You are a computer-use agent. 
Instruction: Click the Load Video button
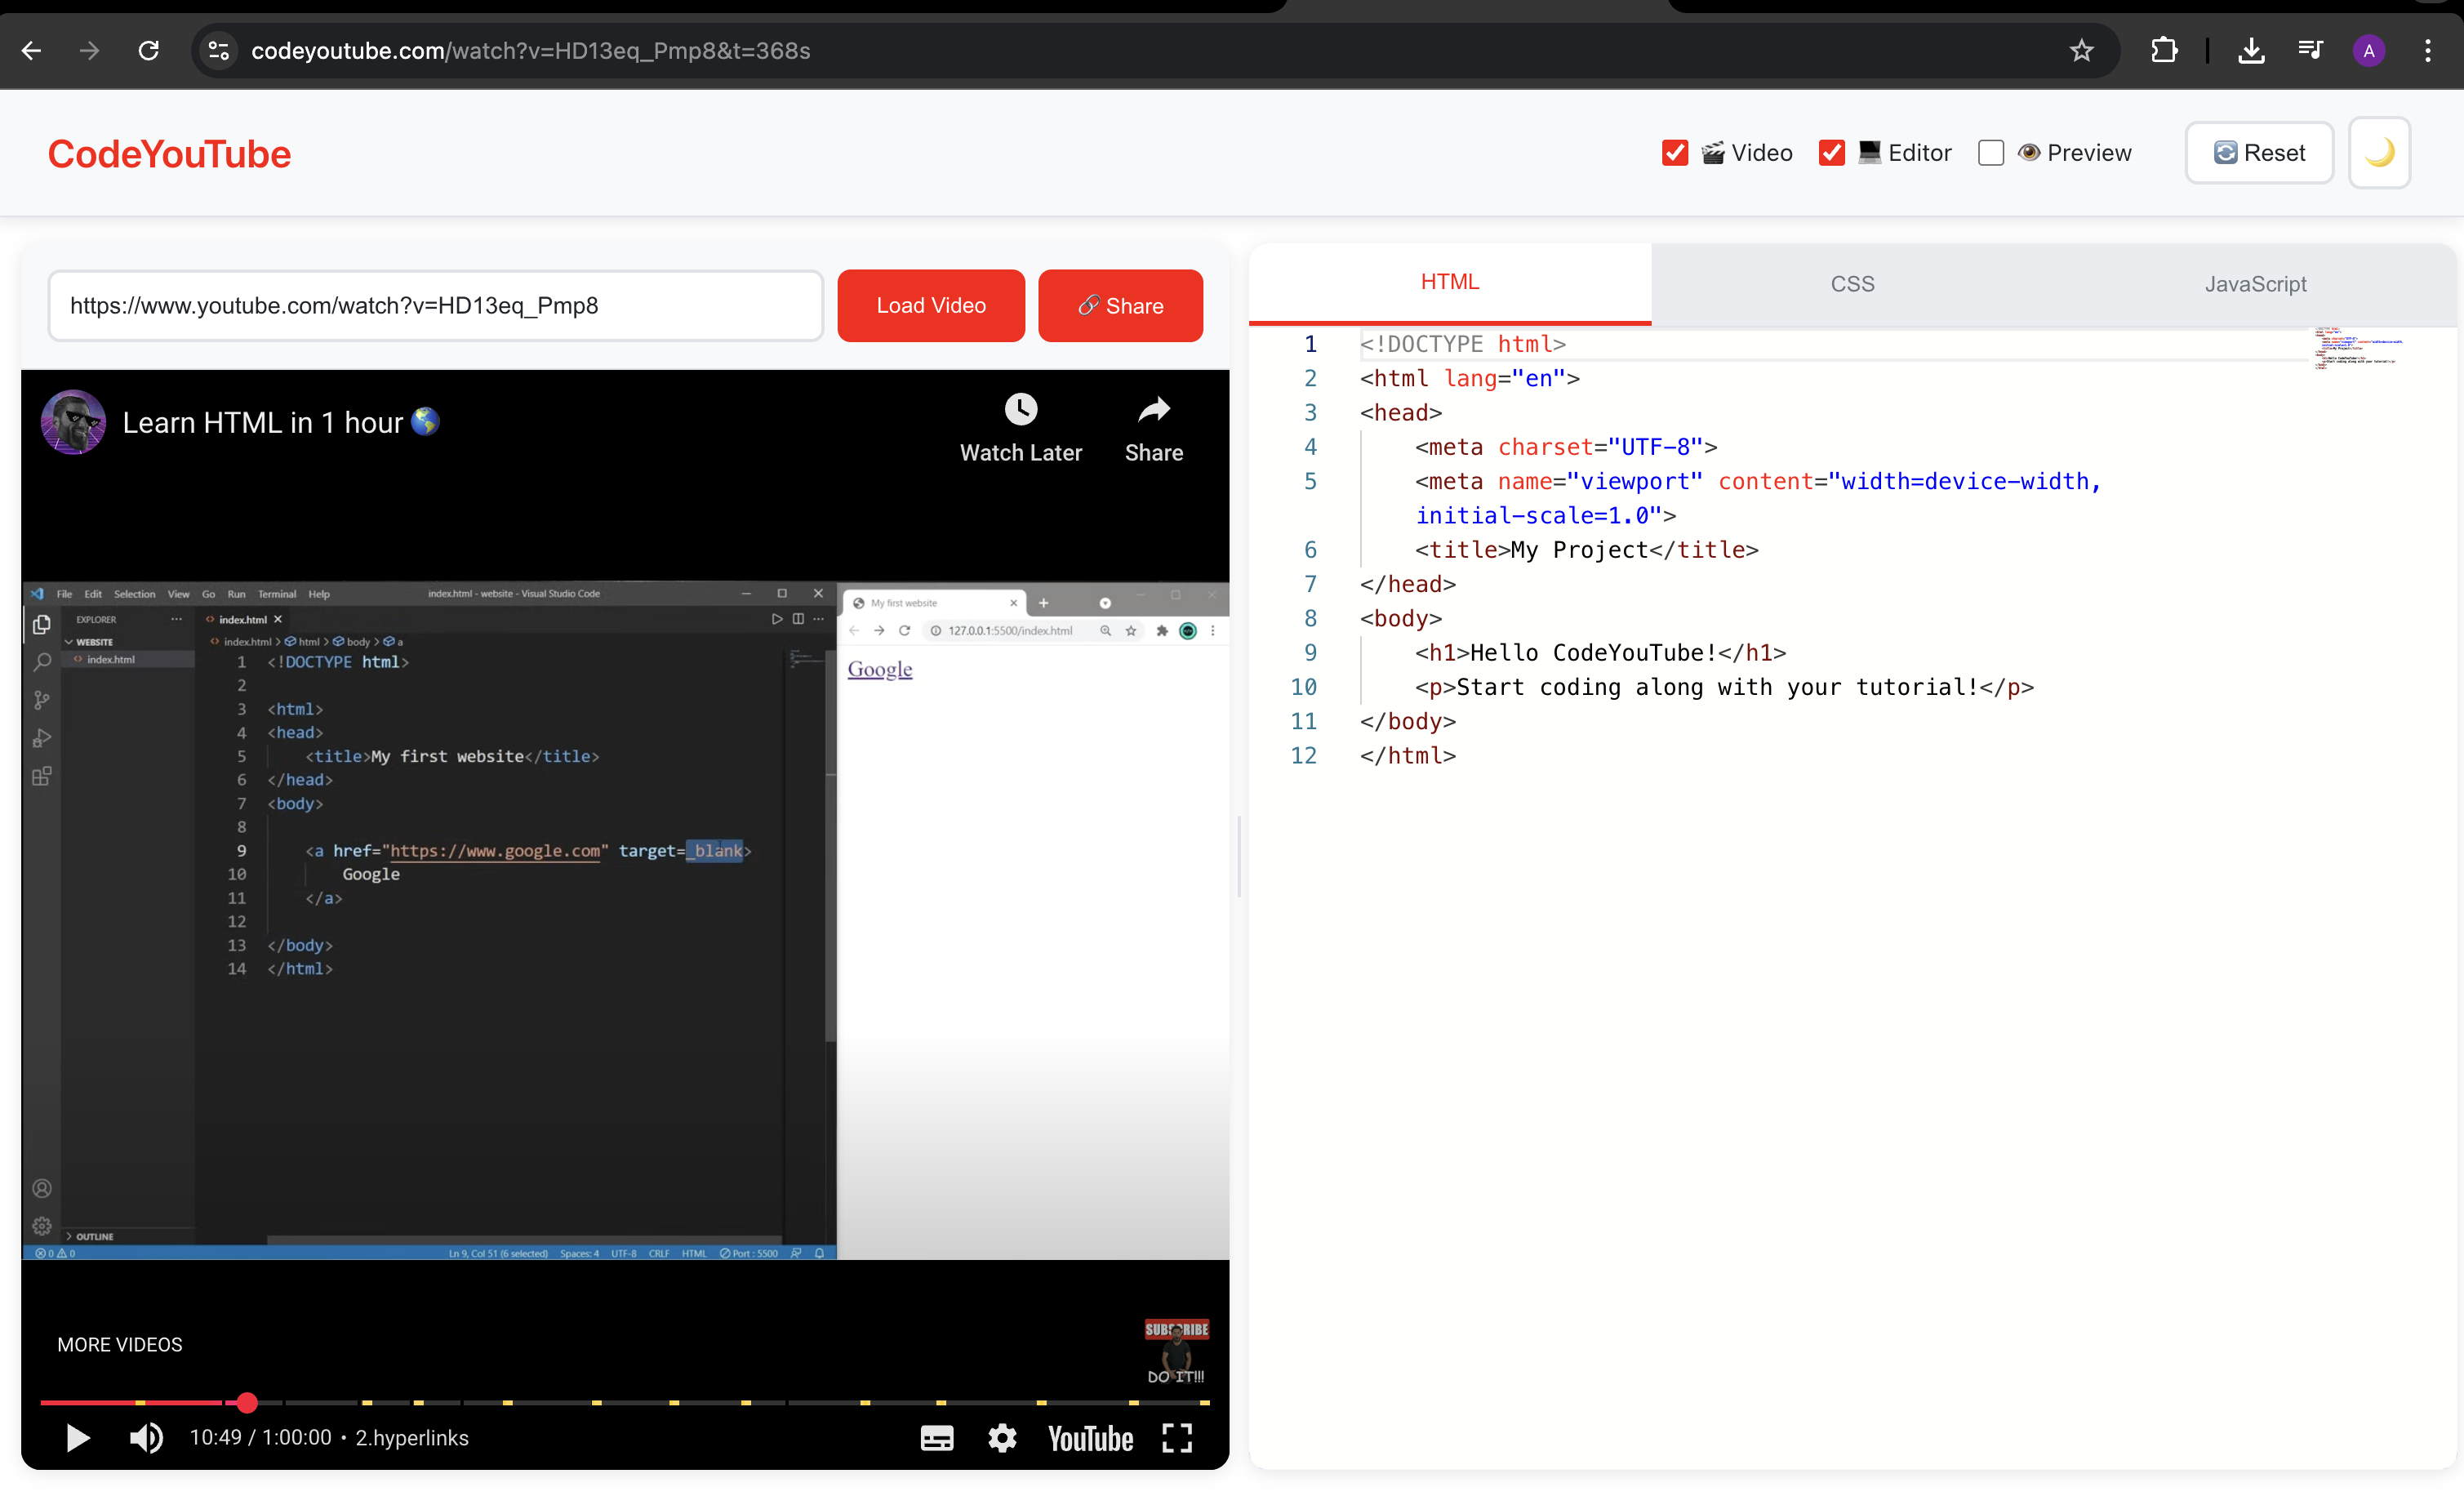coord(930,306)
